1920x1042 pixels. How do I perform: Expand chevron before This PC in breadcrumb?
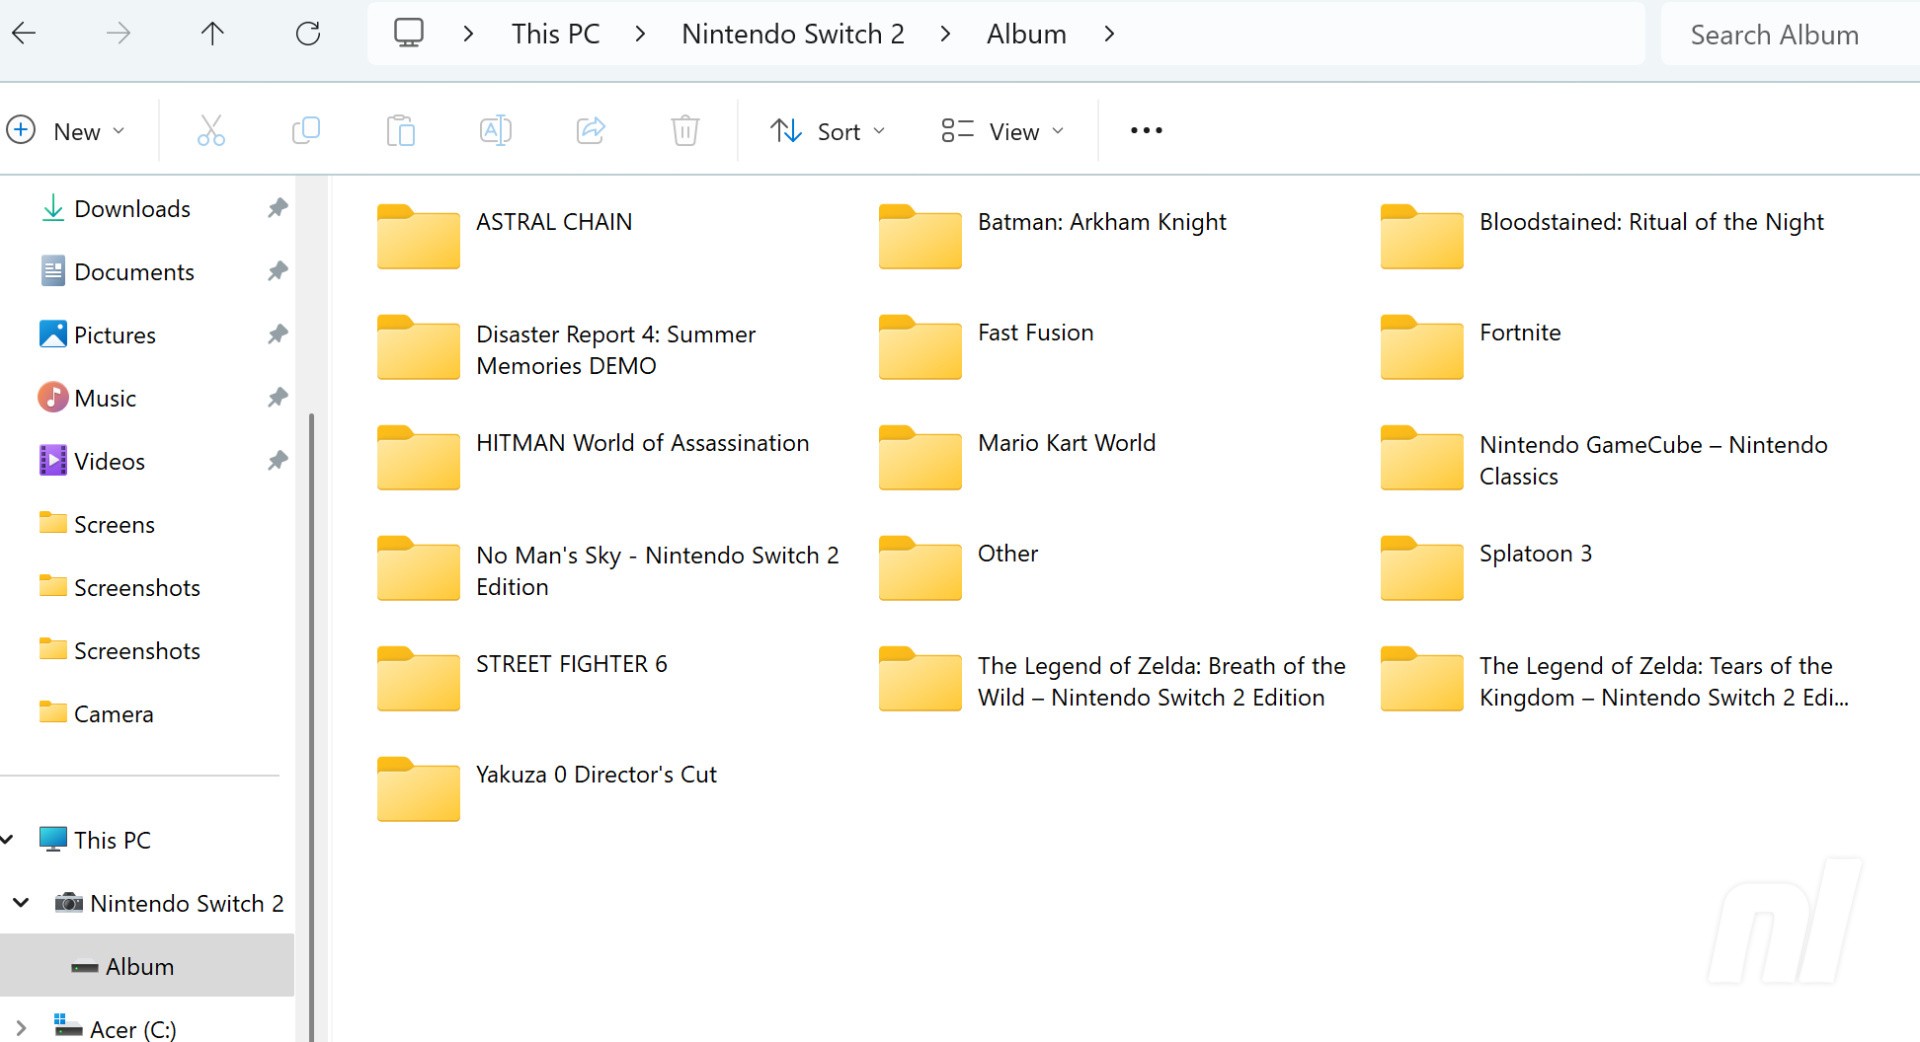pyautogui.click(x=468, y=34)
